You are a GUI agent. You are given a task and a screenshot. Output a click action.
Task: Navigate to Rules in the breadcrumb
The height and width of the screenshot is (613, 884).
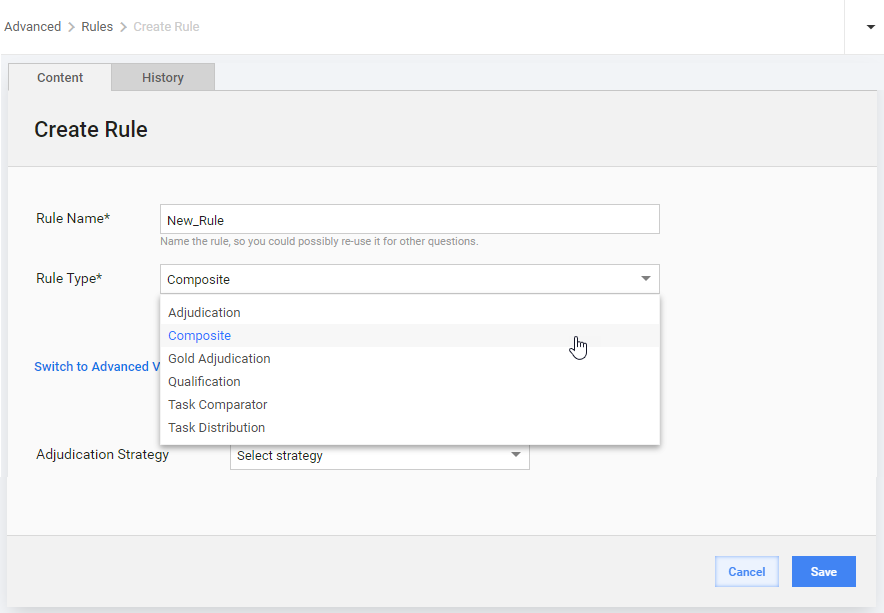tap(97, 27)
